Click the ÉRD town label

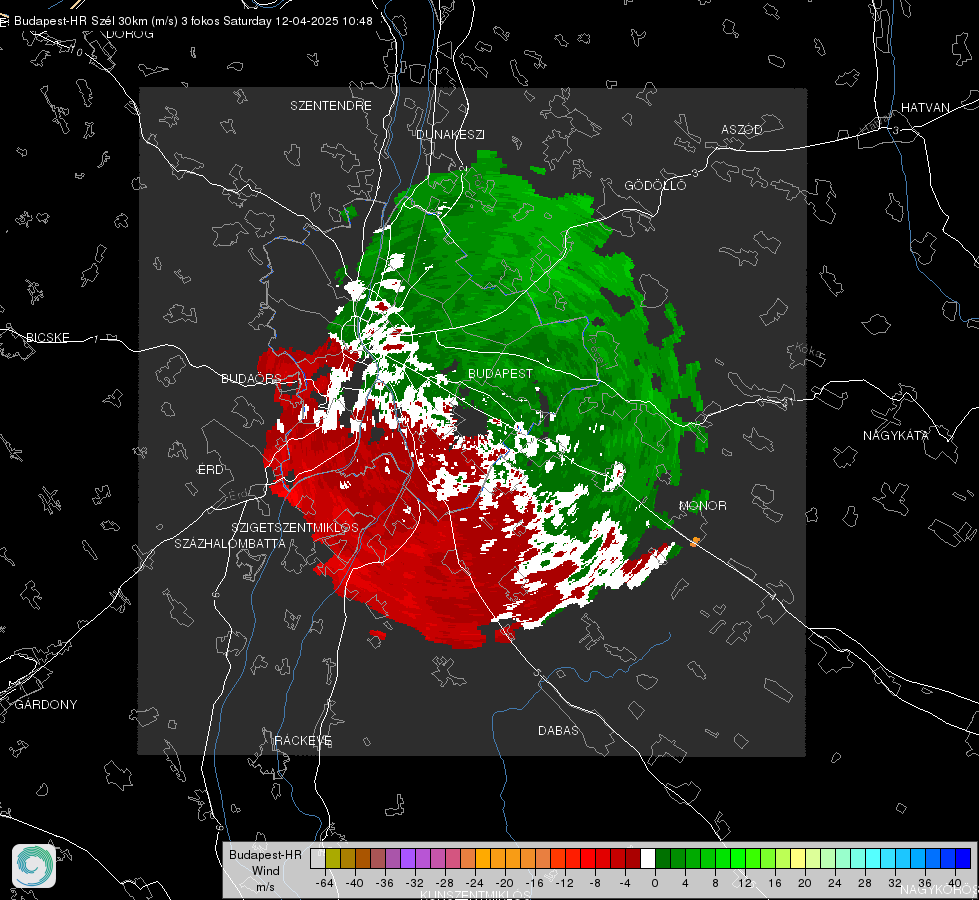pyautogui.click(x=210, y=470)
